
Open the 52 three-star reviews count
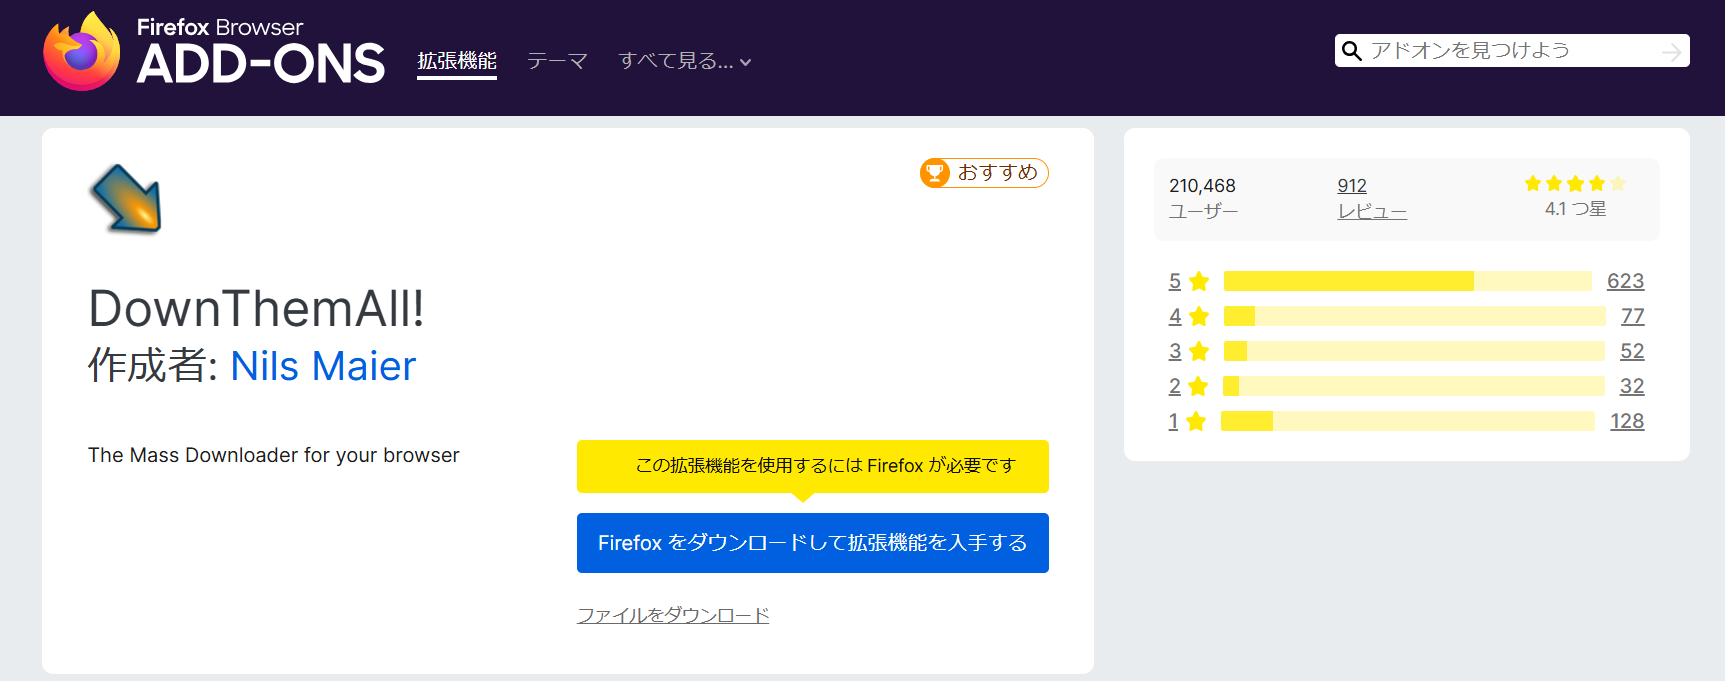[1632, 351]
